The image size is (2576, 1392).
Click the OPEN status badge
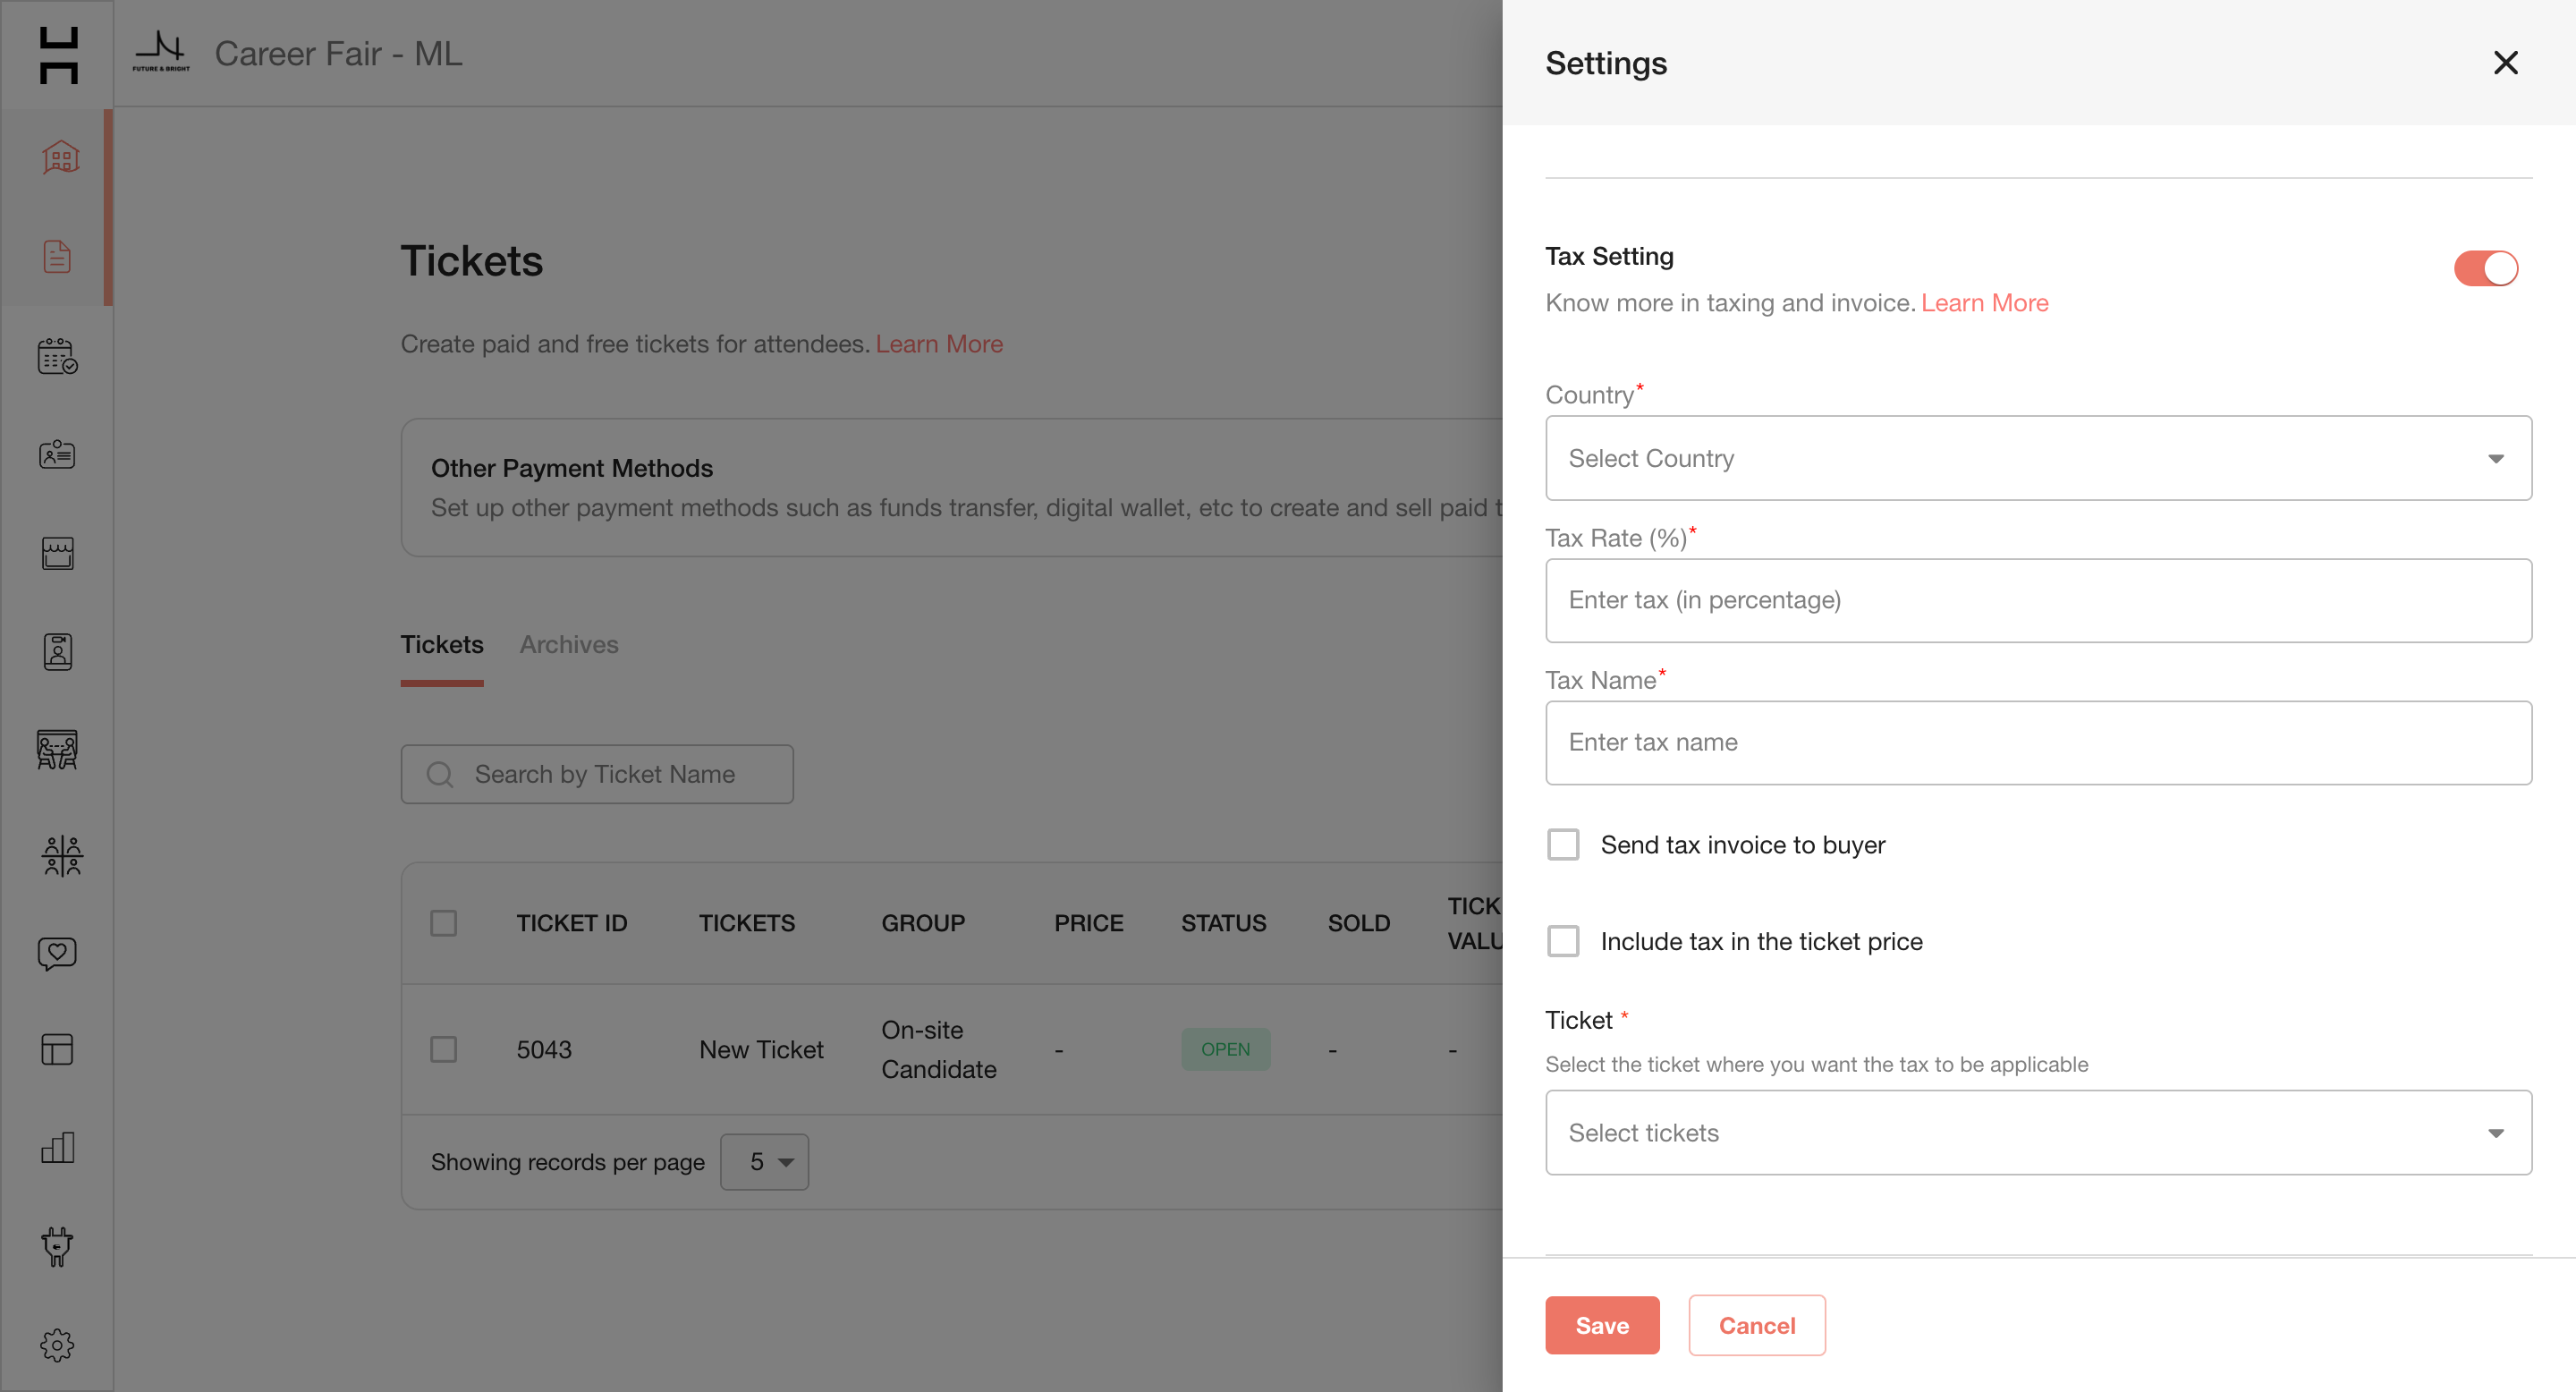click(x=1225, y=1049)
